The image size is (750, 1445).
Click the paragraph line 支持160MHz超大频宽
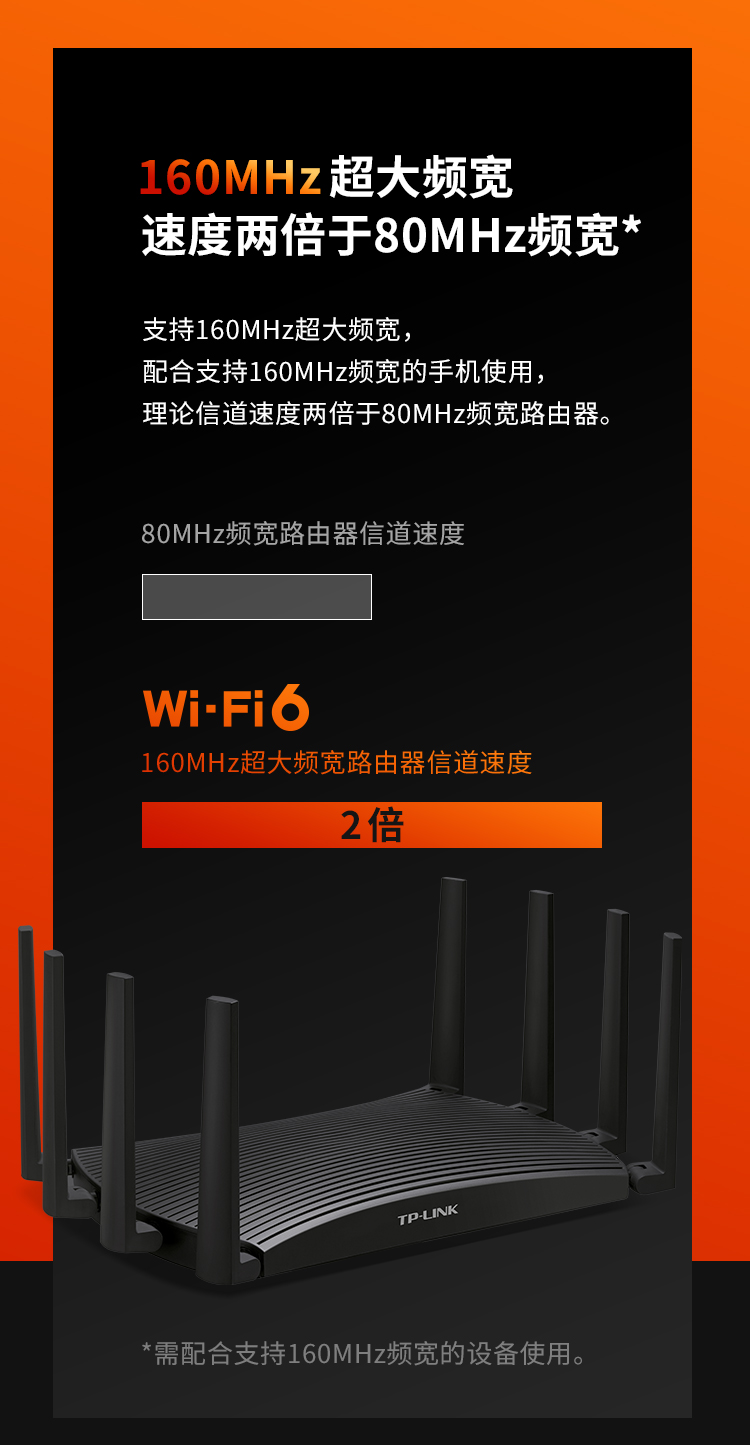click(x=278, y=329)
